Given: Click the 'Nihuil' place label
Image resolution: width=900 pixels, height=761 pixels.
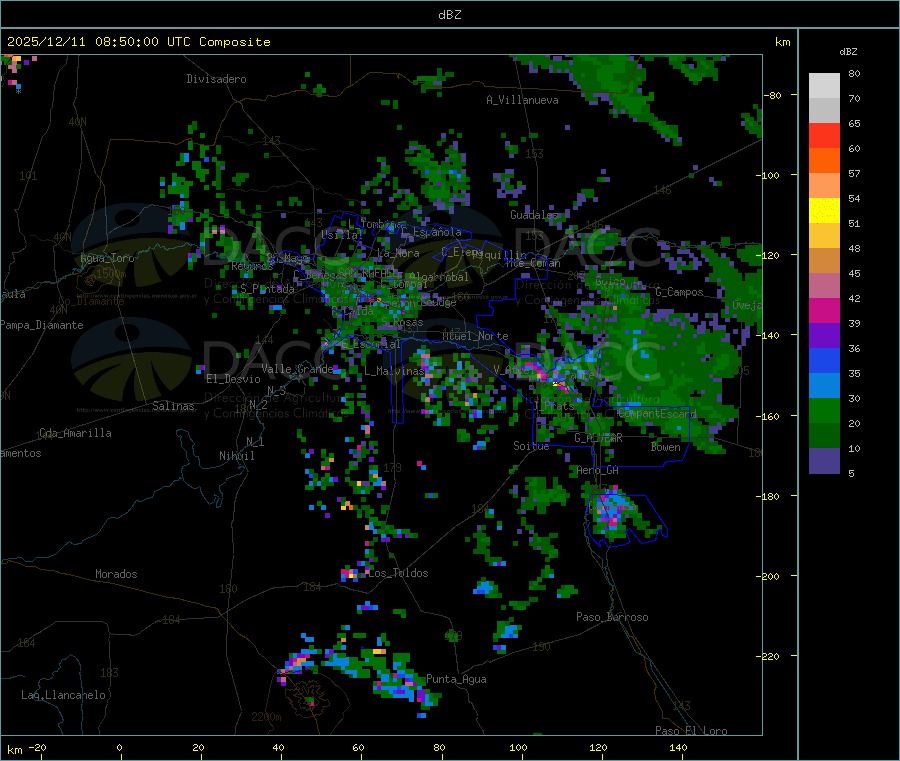Looking at the screenshot, I should (236, 456).
